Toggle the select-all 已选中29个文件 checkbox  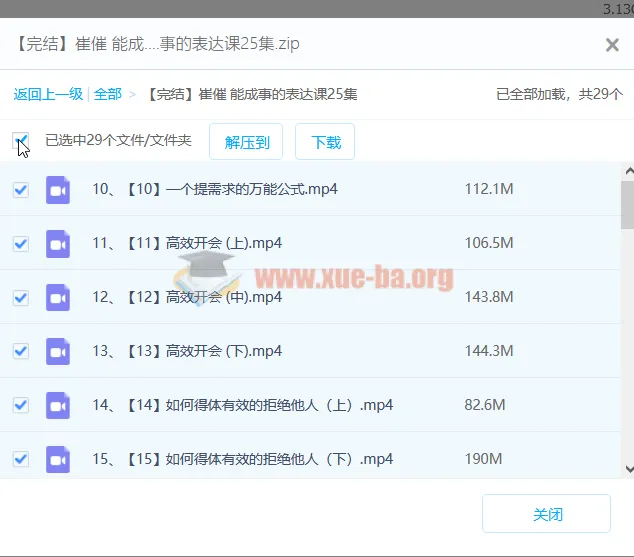tap(21, 141)
